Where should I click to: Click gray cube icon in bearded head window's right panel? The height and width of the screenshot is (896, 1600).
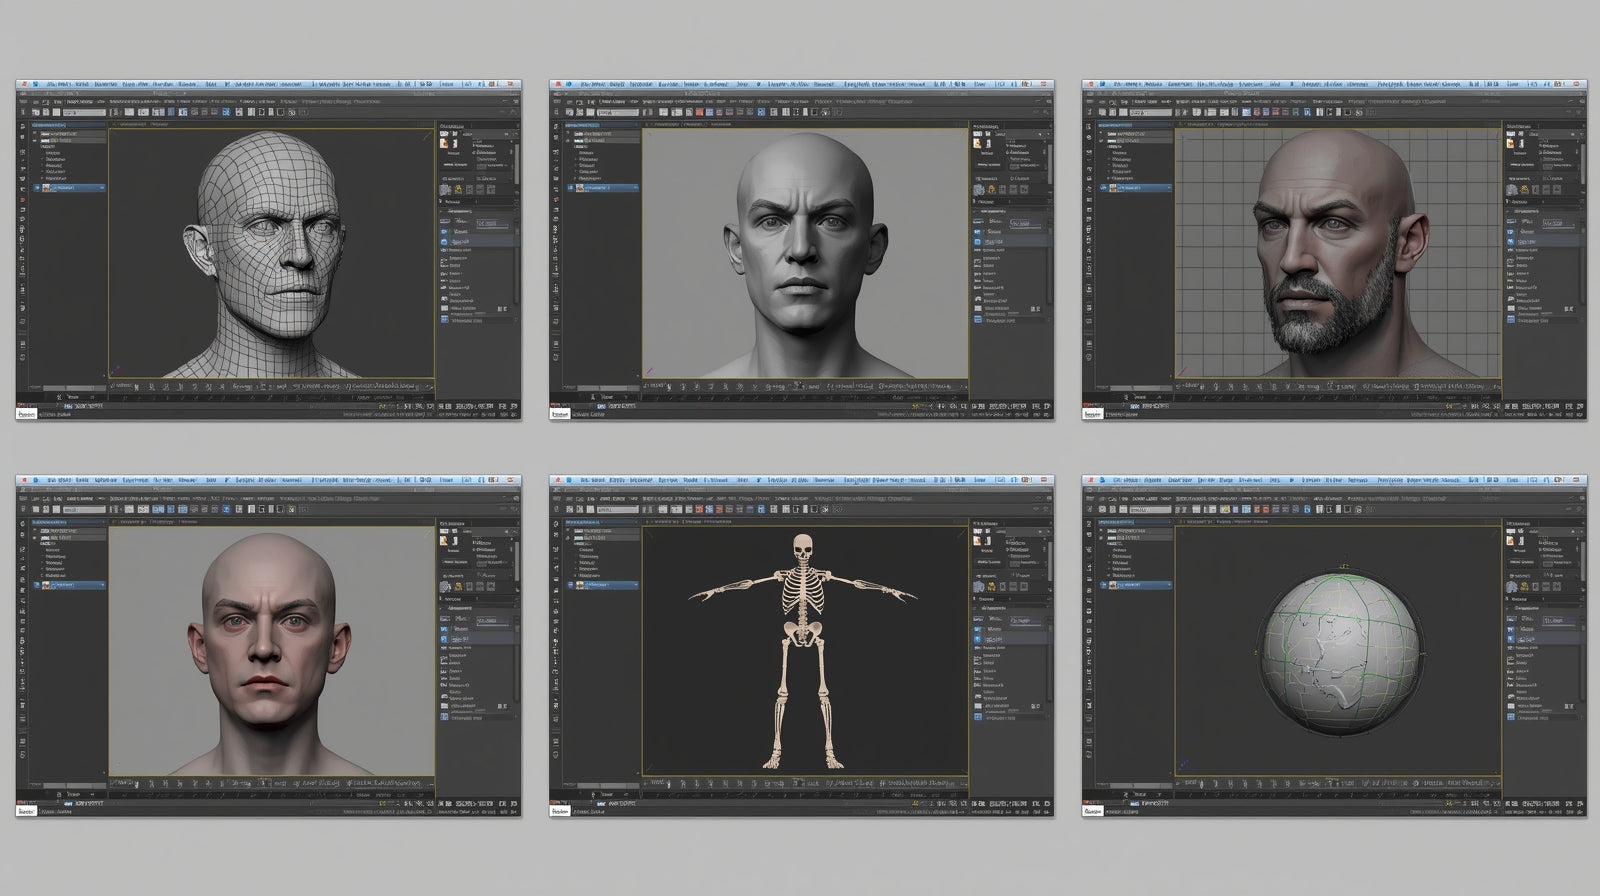coord(1512,189)
